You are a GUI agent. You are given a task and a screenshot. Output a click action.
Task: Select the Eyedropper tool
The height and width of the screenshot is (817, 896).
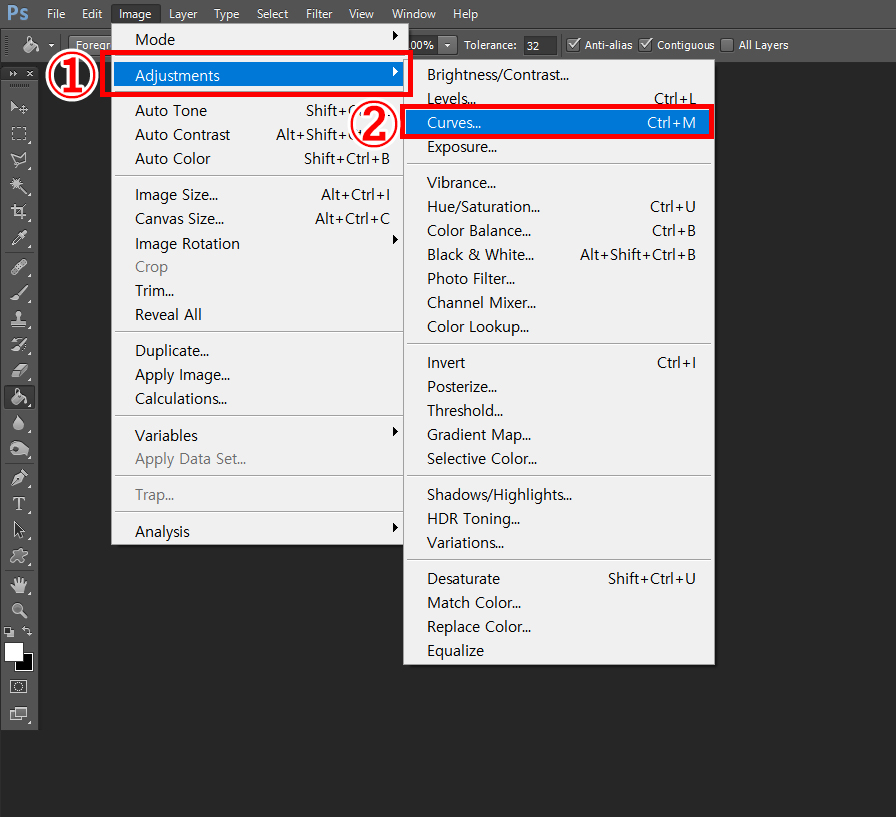(19, 238)
